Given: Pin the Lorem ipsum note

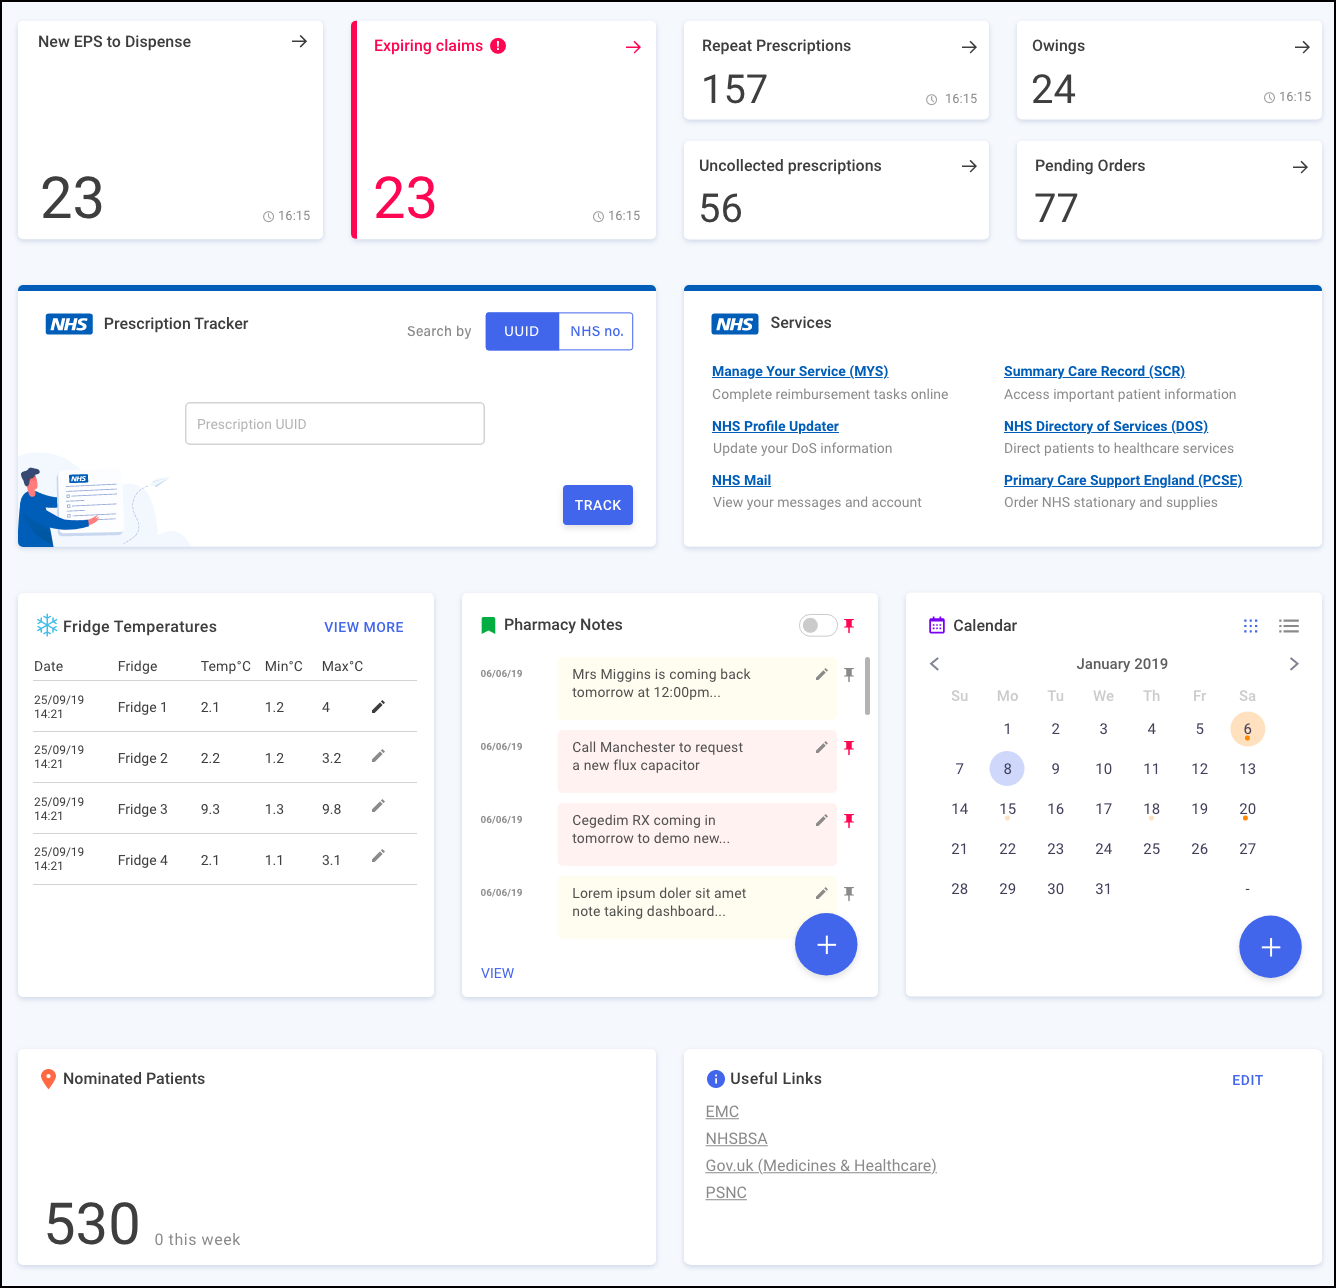Looking at the screenshot, I should 849,894.
